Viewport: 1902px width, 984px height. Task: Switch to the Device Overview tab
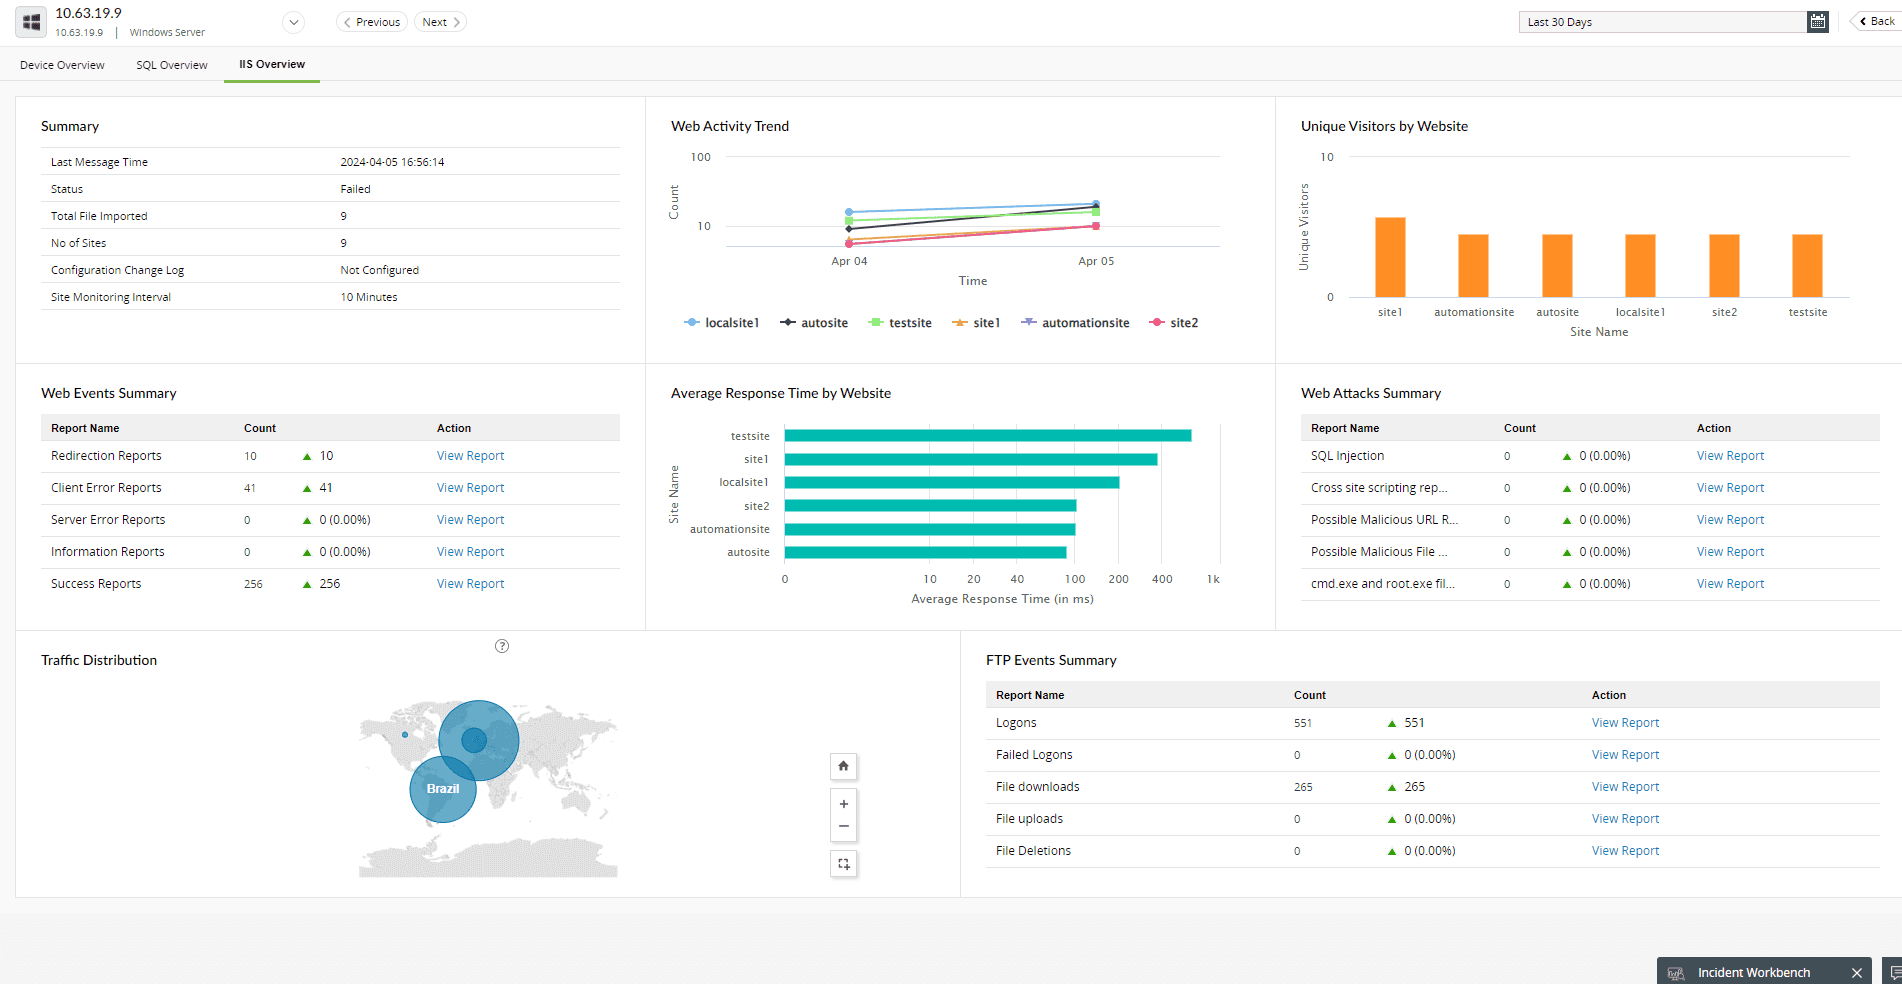point(62,65)
